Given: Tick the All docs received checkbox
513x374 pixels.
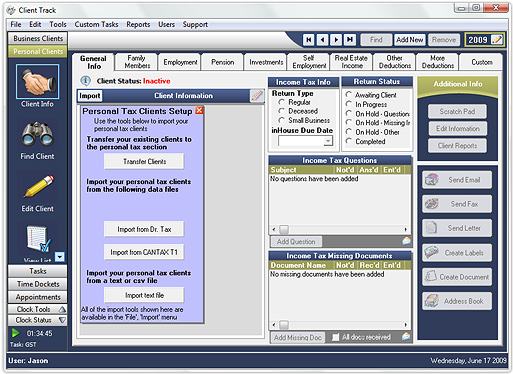Looking at the screenshot, I should [336, 337].
